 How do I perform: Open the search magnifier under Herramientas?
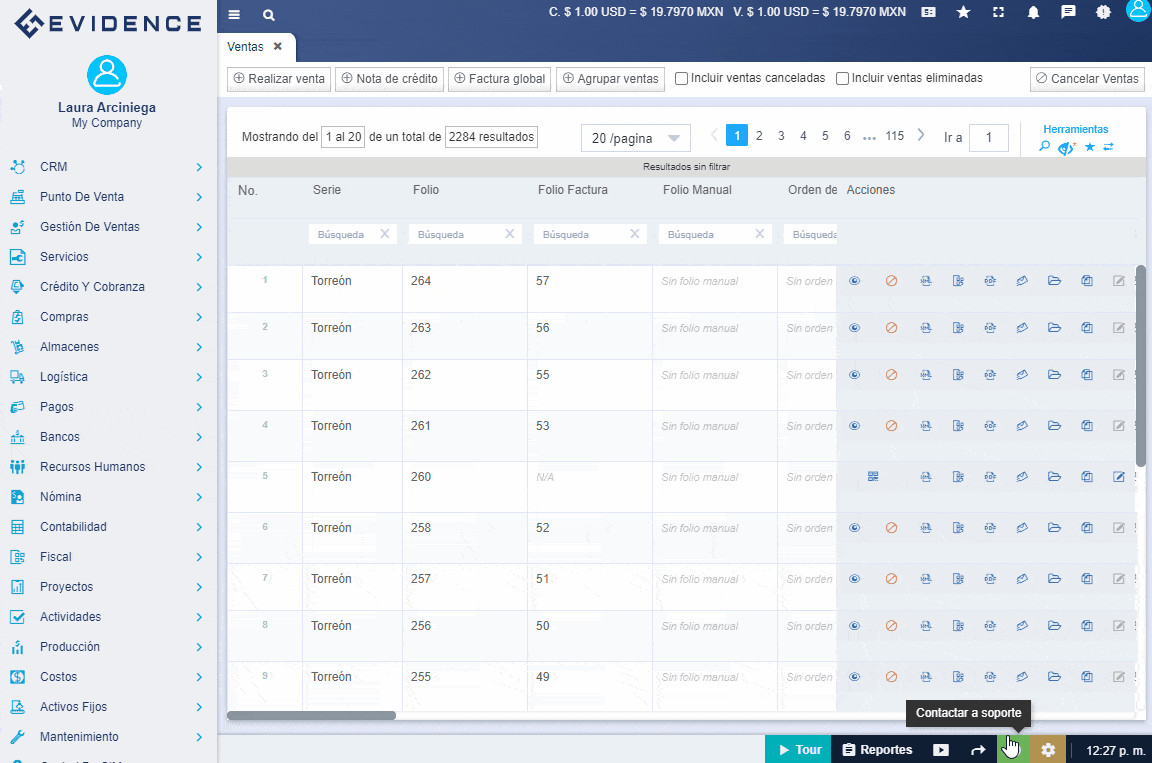(x=1043, y=146)
